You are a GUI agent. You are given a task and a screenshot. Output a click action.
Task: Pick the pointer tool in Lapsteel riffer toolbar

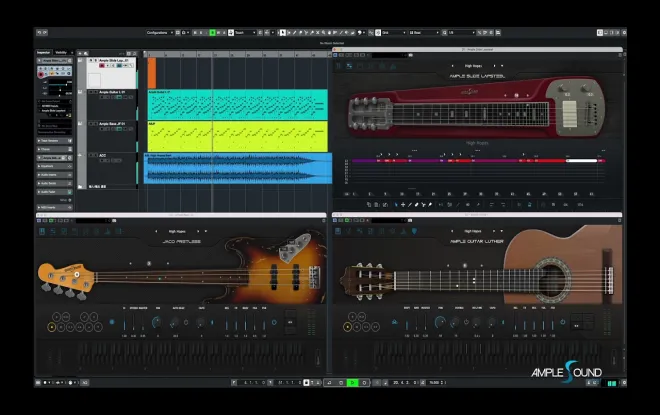pos(396,205)
